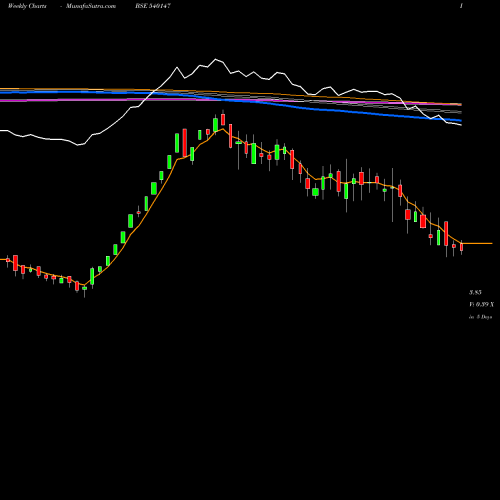Click the "in 5 Days" text
The width and height of the screenshot is (500, 500).
coord(480,317)
